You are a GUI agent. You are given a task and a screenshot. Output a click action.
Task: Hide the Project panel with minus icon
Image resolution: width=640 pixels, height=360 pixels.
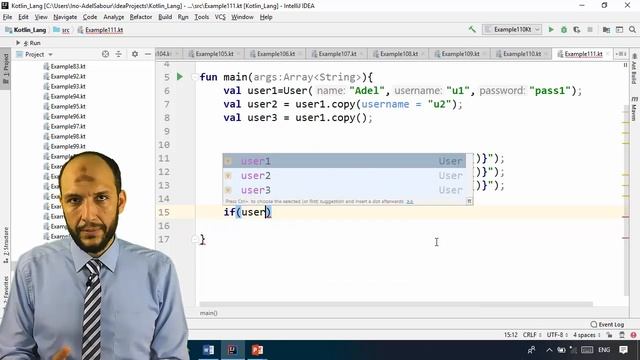click(148, 54)
